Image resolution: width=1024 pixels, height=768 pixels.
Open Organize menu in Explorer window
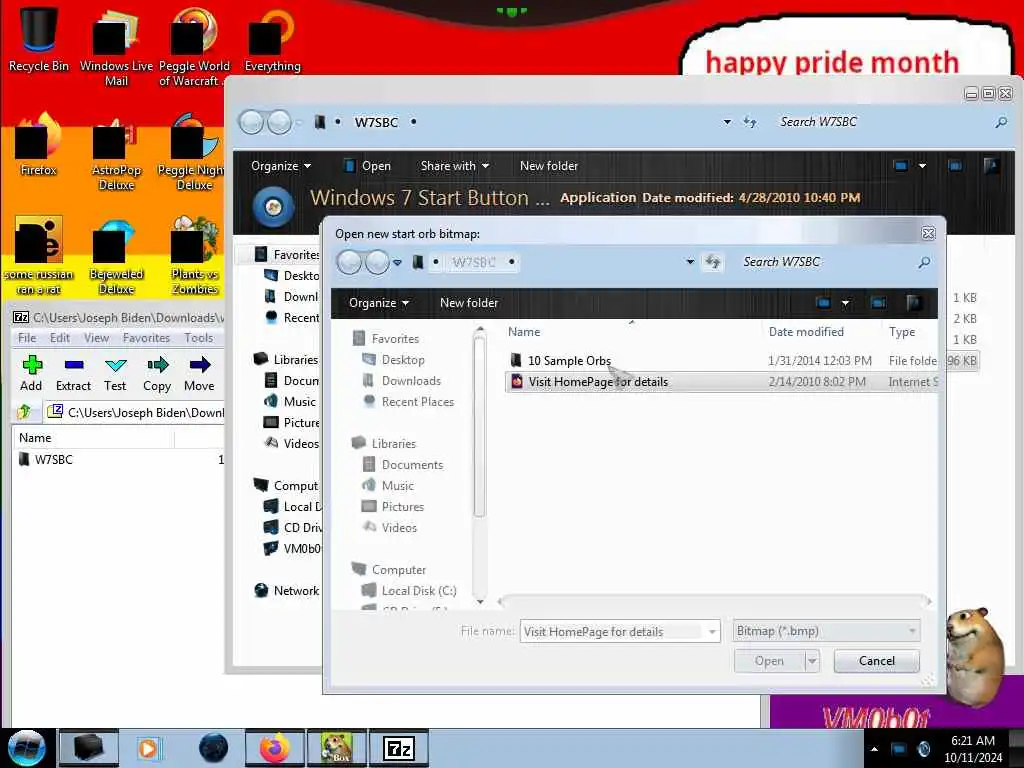pyautogui.click(x=281, y=166)
